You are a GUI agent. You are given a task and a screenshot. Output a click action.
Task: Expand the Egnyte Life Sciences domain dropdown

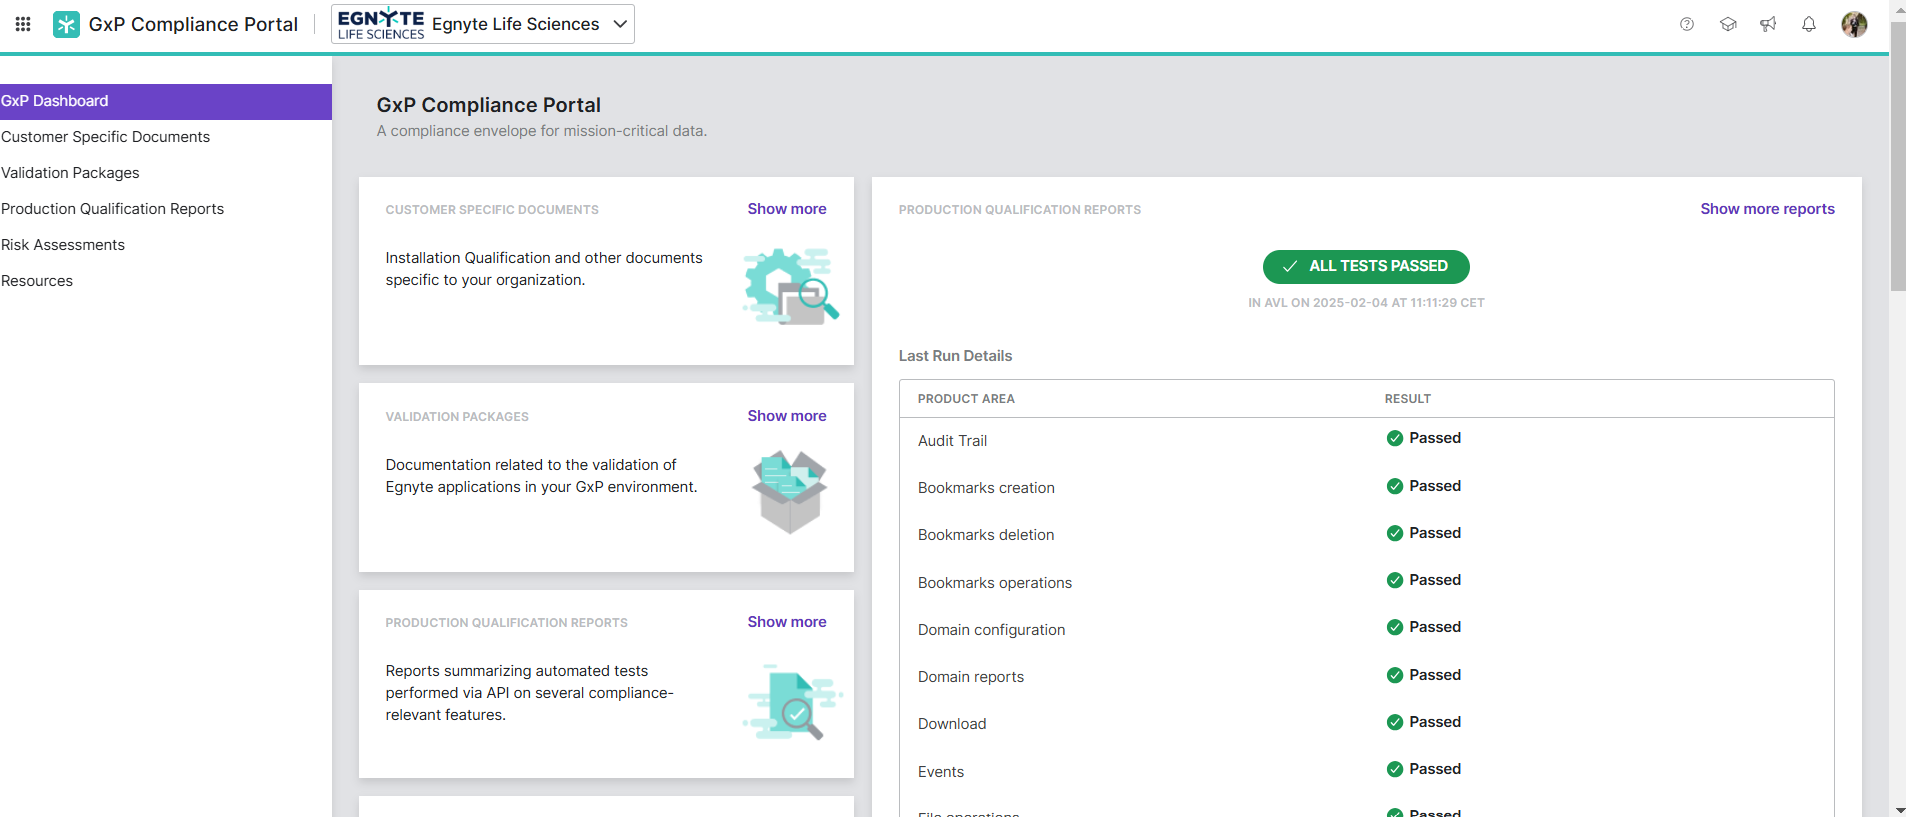tap(483, 24)
